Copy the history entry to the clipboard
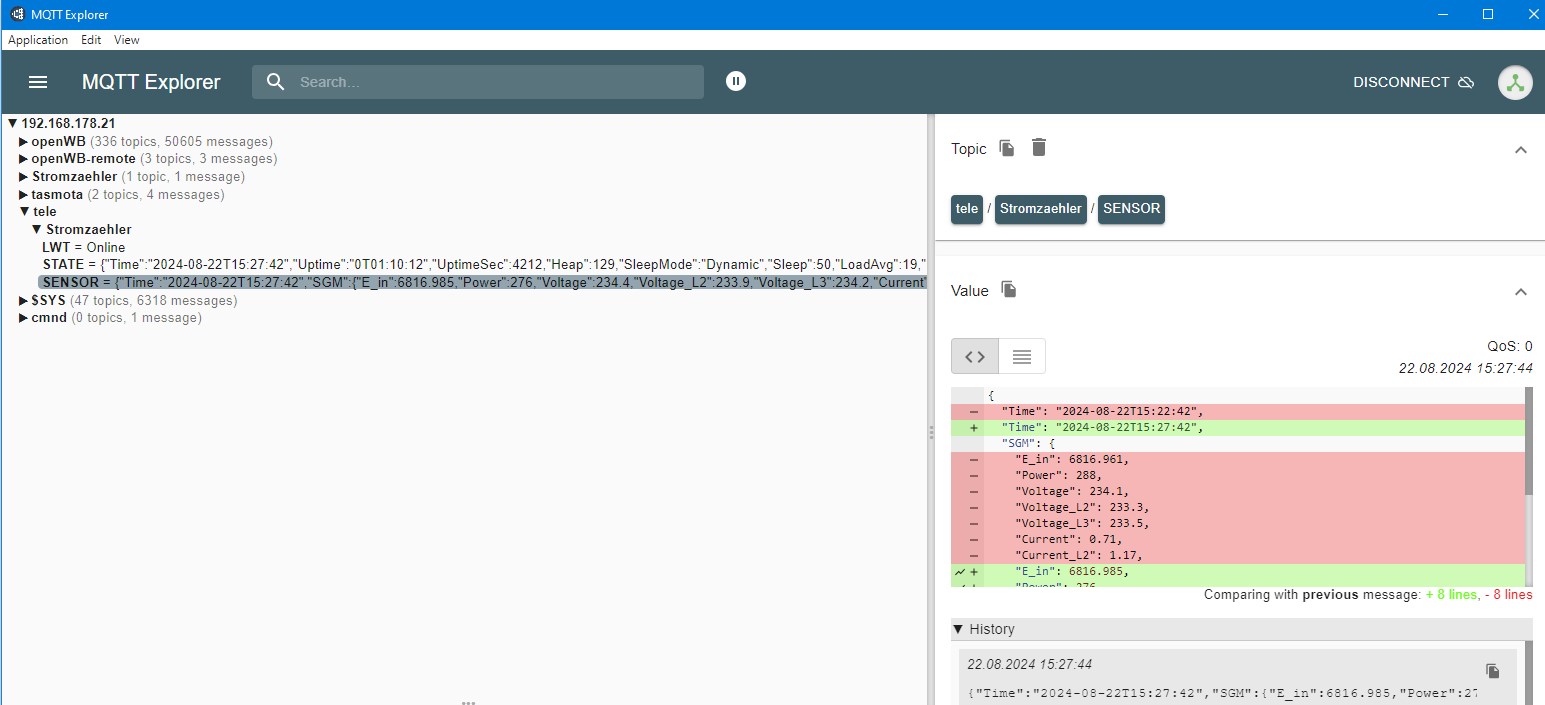Screen dimensions: 1545x705 (1493, 671)
